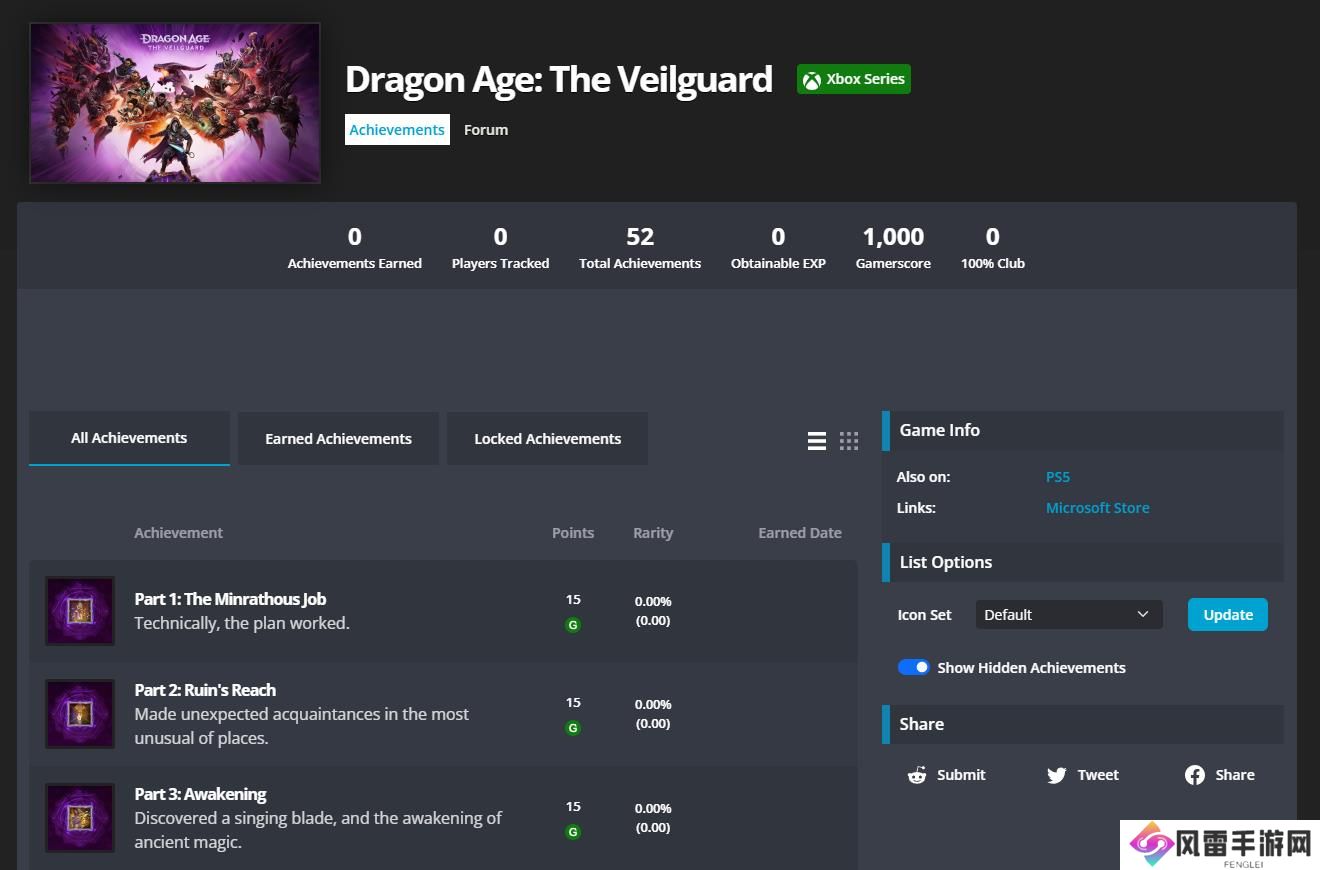
Task: Click the 0.00% rarity of Part 1
Action: point(653,601)
